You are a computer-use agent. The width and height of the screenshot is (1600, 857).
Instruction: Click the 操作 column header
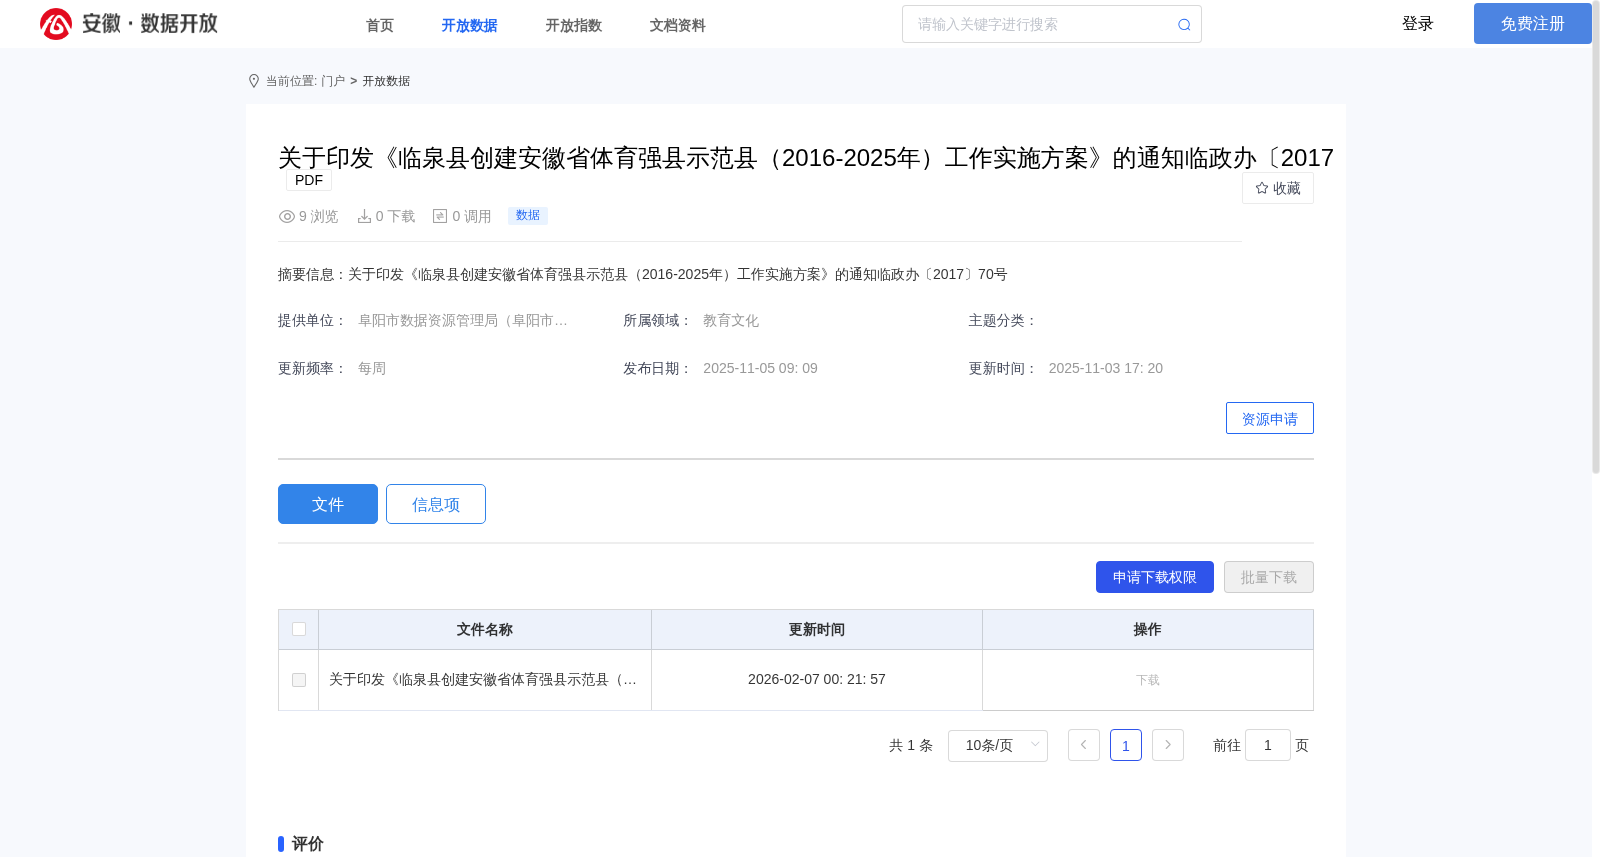click(x=1148, y=629)
